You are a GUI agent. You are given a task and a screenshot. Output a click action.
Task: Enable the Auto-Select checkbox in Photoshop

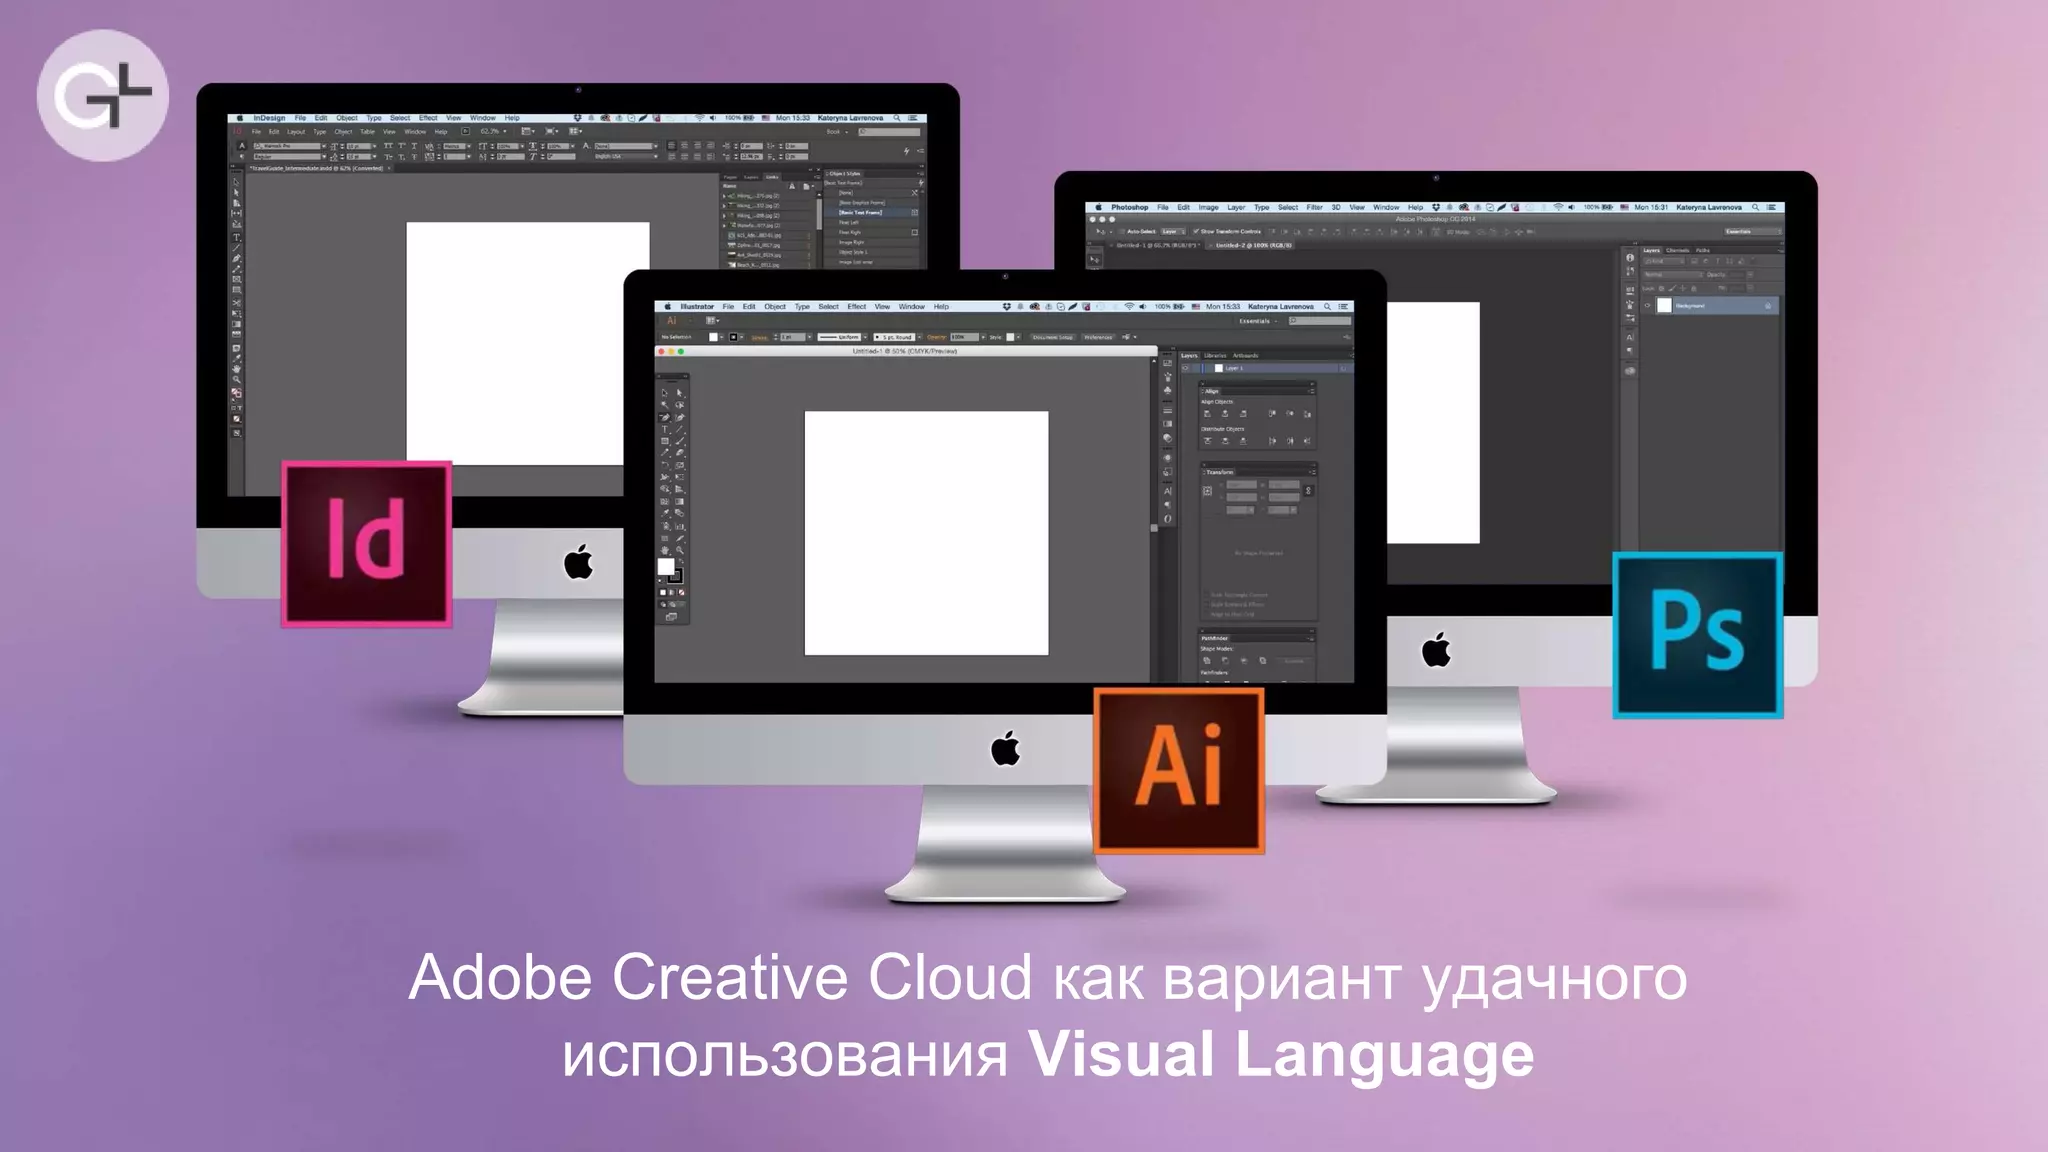pyautogui.click(x=1121, y=231)
